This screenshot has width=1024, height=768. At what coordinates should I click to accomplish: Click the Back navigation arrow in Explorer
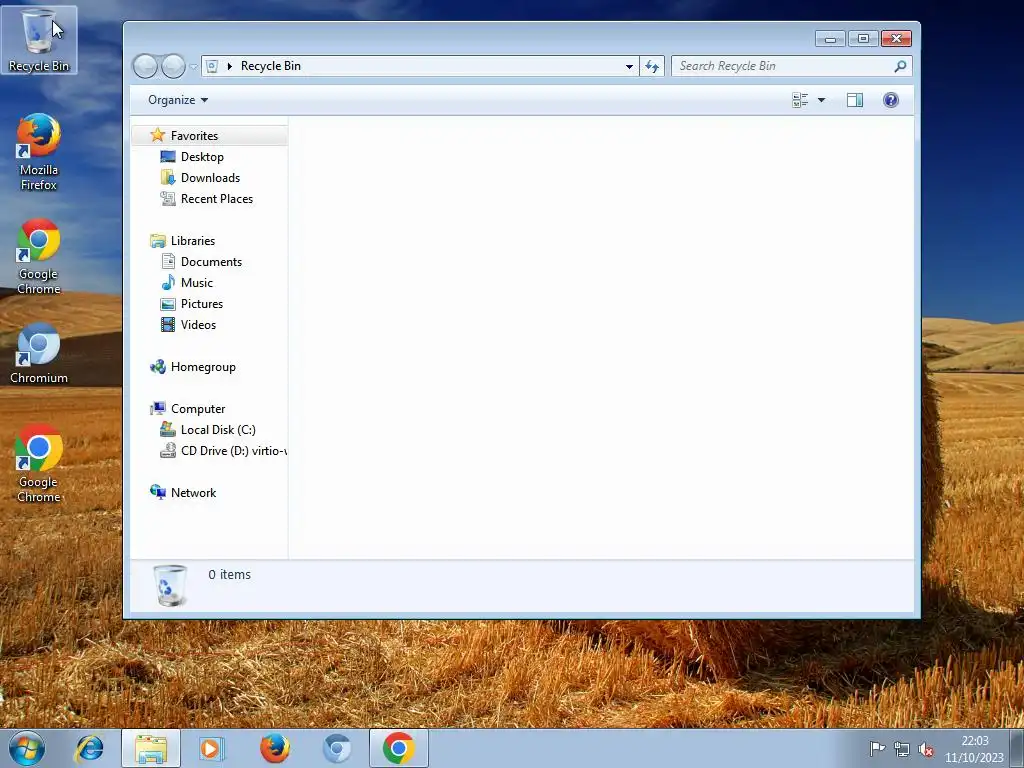click(145, 66)
